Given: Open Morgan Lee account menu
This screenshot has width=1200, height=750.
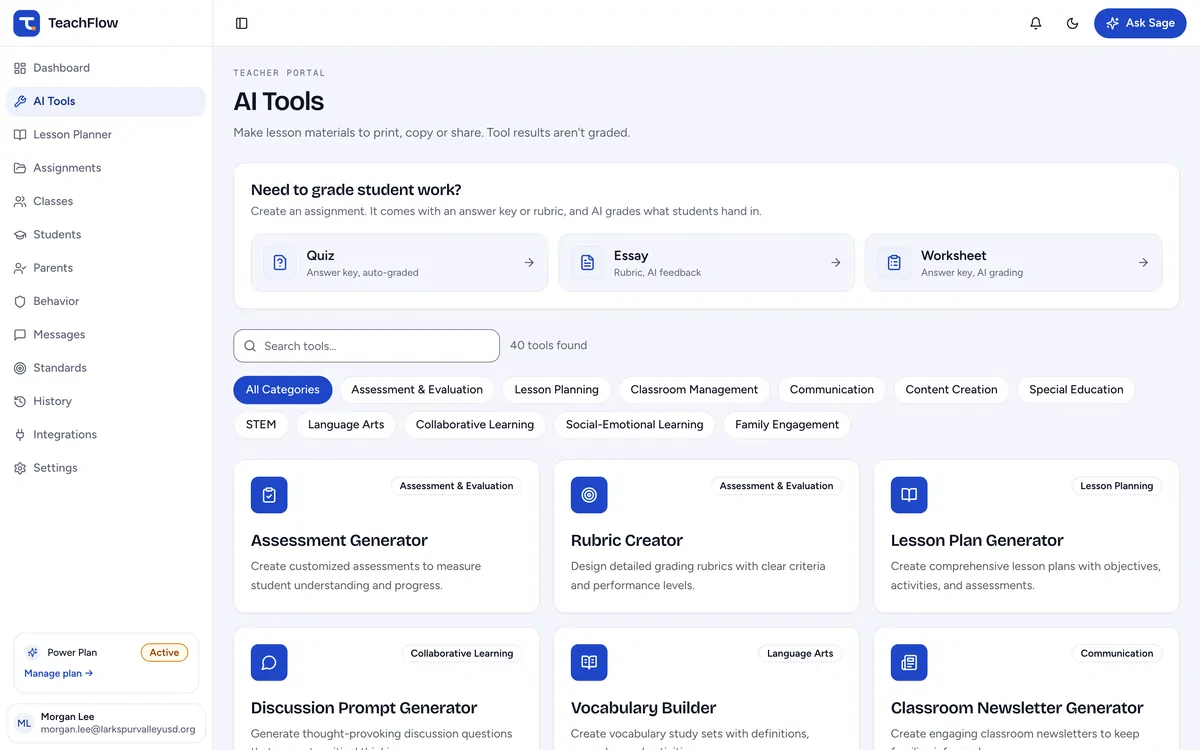Looking at the screenshot, I should click(106, 723).
